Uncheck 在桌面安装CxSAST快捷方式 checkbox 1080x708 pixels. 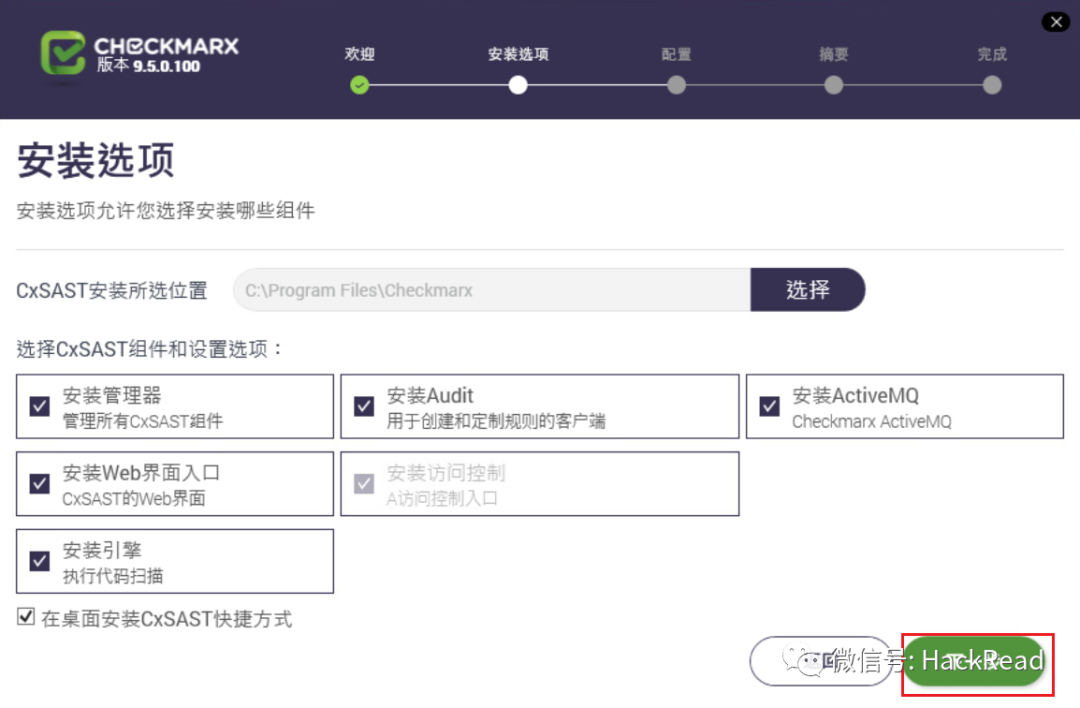pos(26,616)
